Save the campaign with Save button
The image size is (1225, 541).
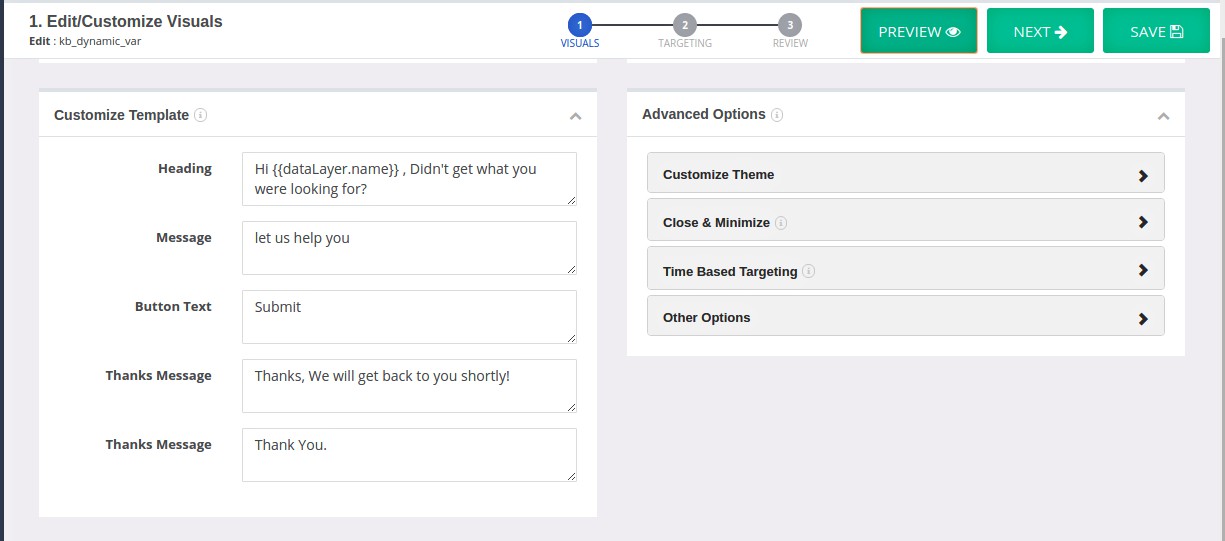point(1156,31)
